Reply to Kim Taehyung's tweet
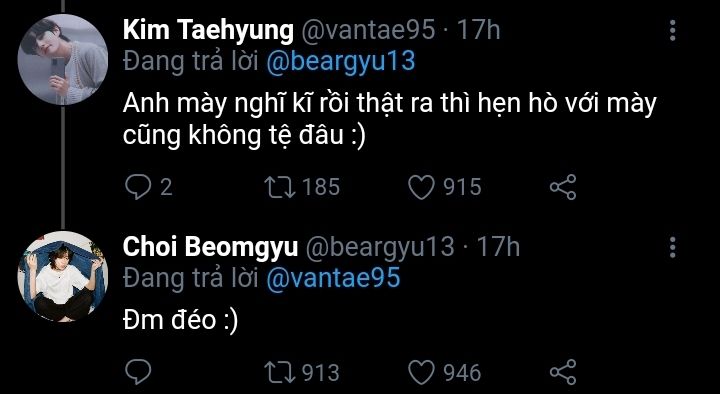Screen dimensions: 720x394 click(138, 187)
